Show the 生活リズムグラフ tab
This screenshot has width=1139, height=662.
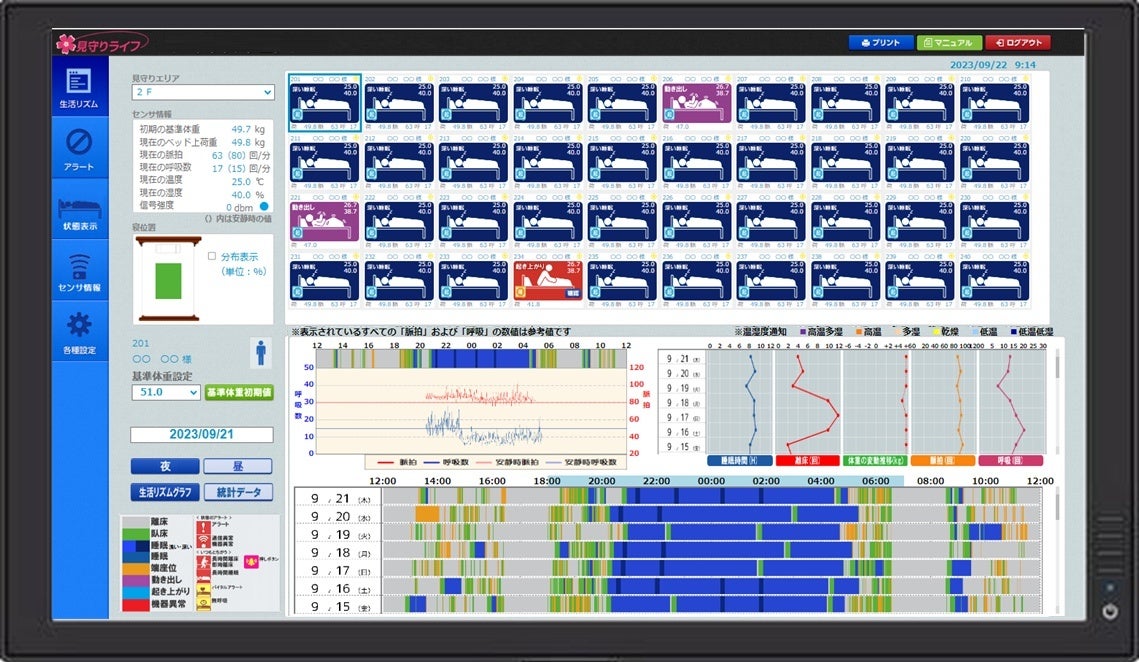(165, 492)
